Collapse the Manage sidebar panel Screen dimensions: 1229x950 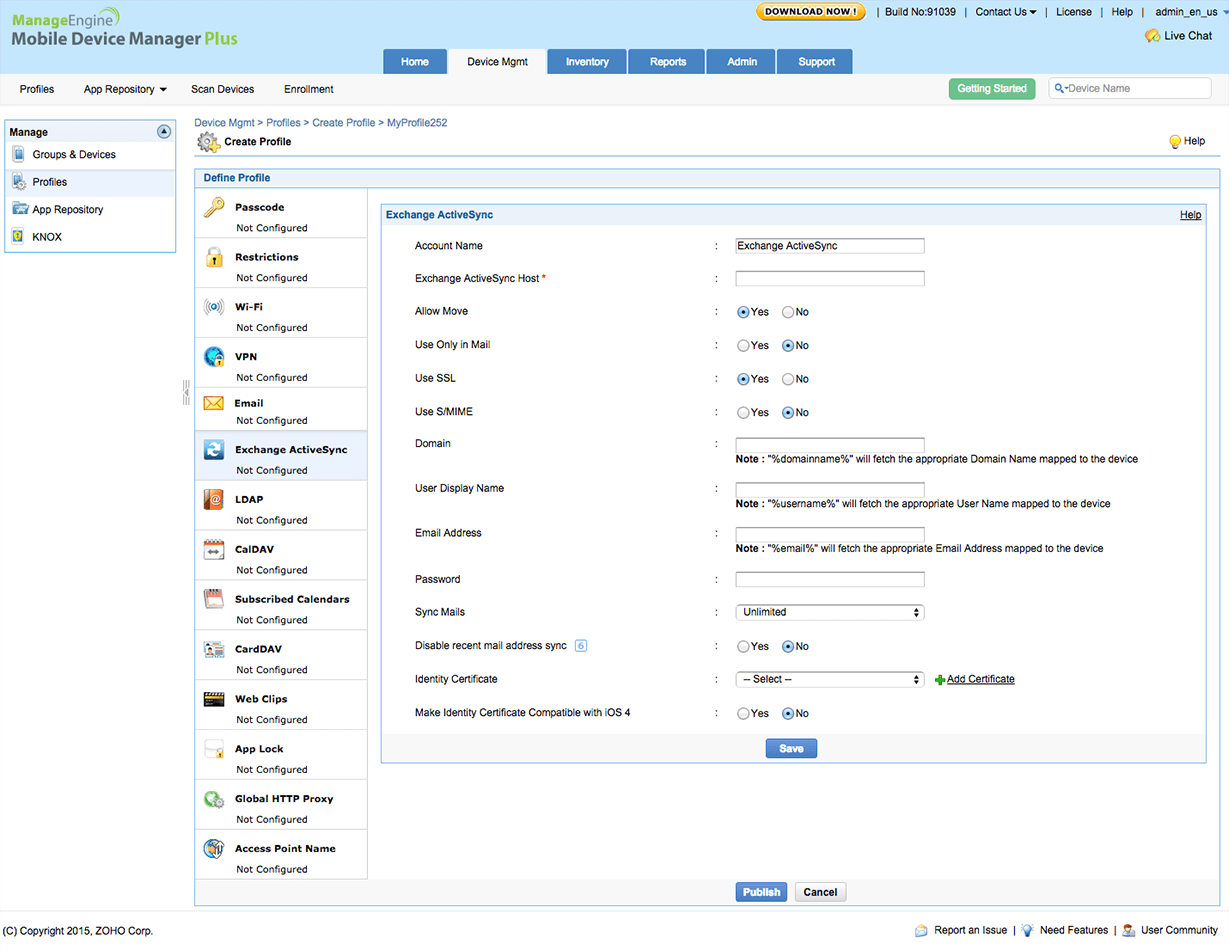coord(164,132)
